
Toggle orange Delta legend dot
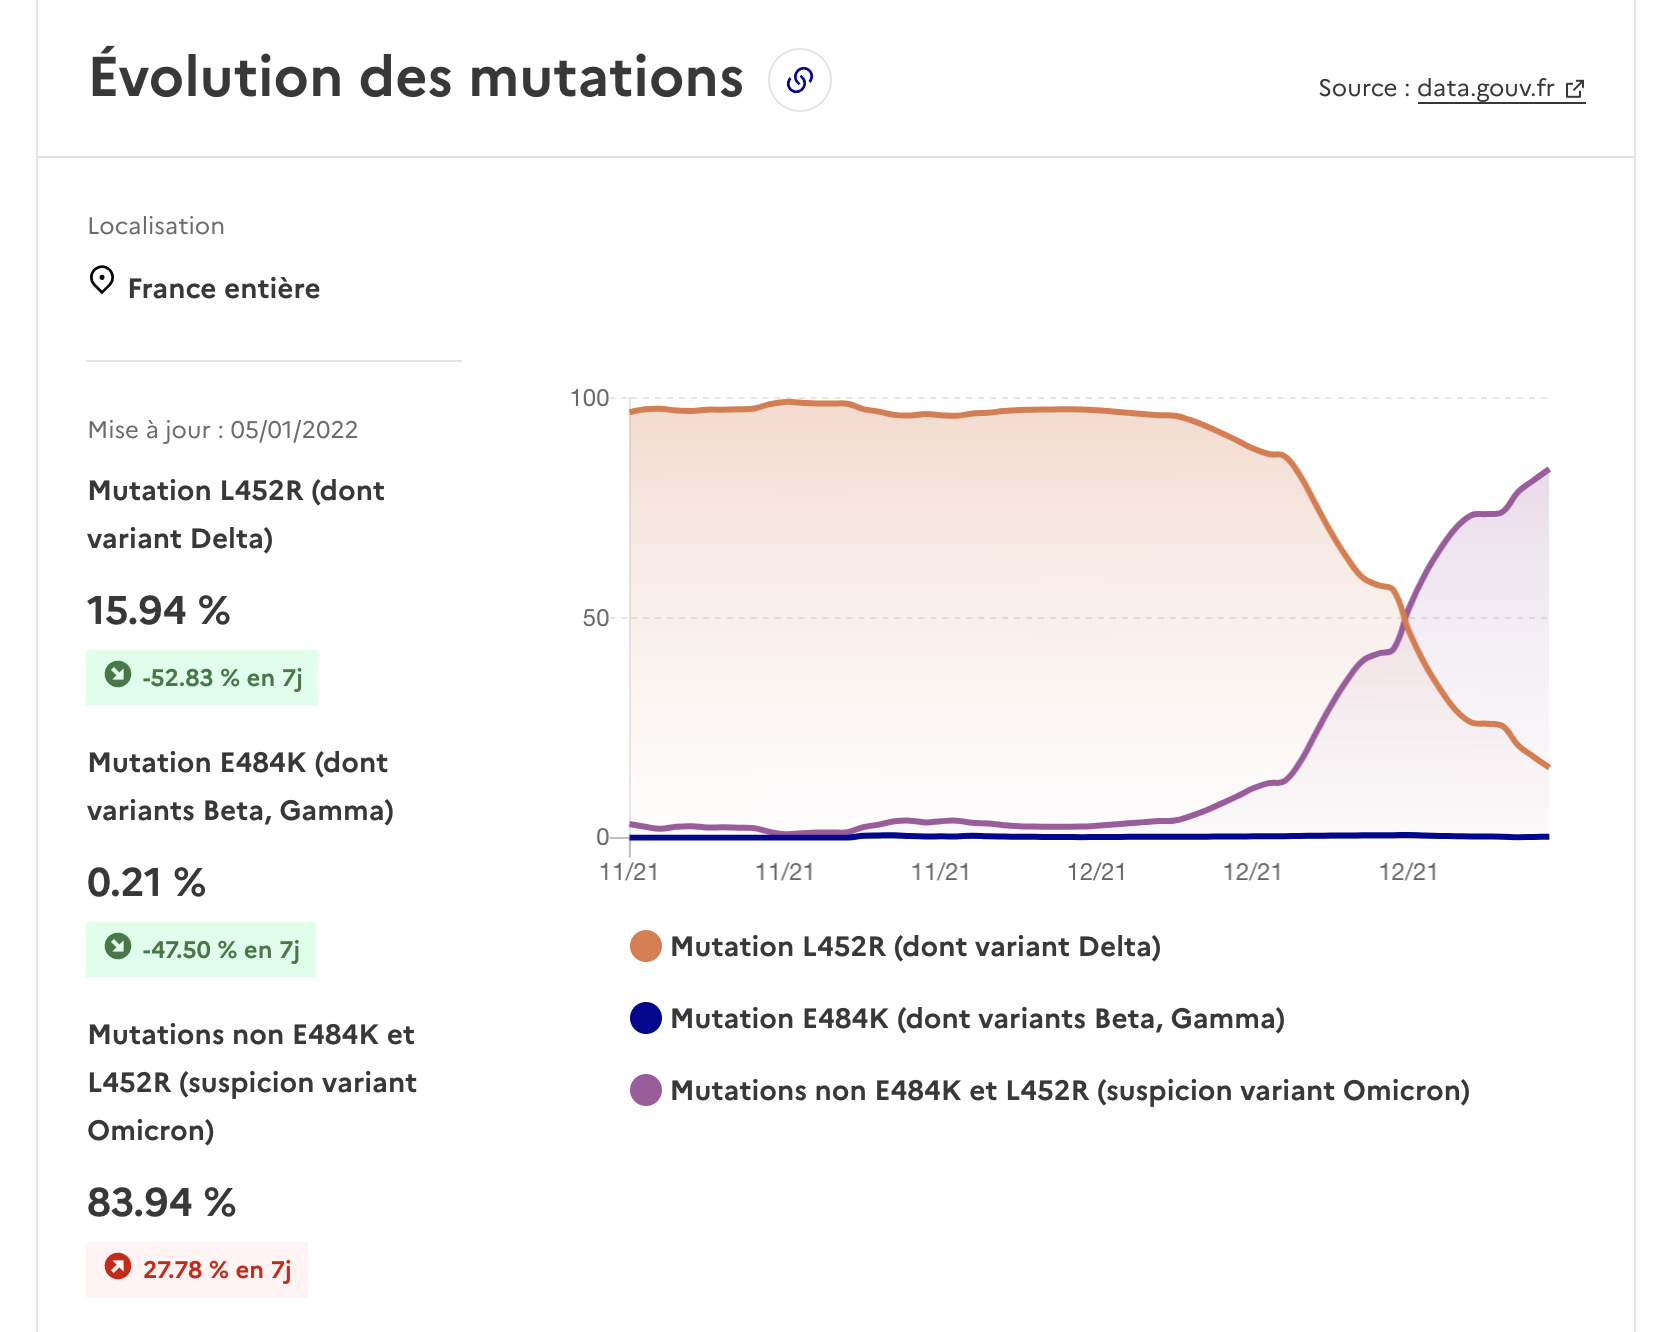(x=646, y=946)
